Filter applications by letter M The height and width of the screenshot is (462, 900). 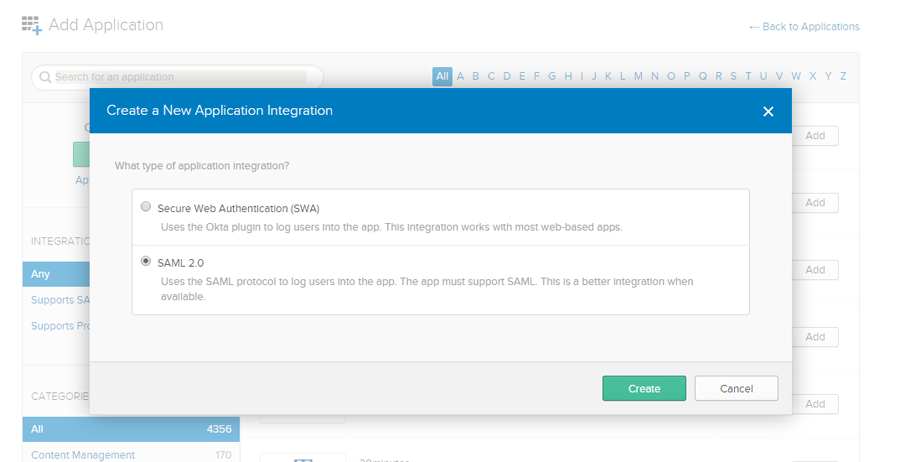[x=638, y=76]
